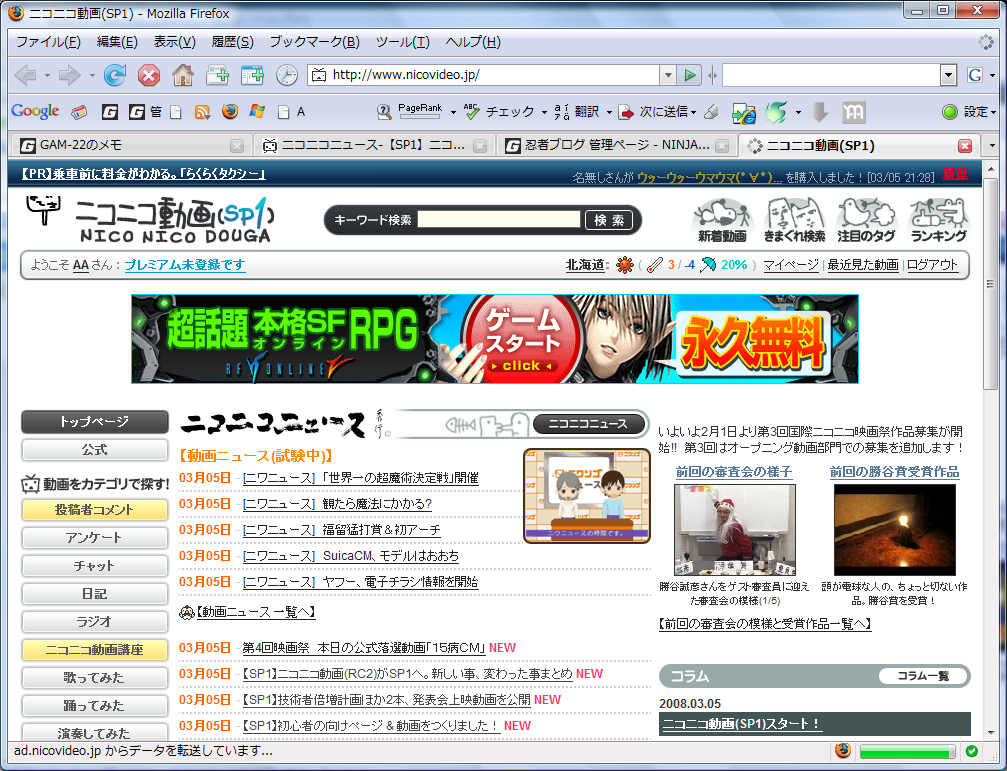Close the ニコニコ動画(SP1) tab

(x=965, y=146)
